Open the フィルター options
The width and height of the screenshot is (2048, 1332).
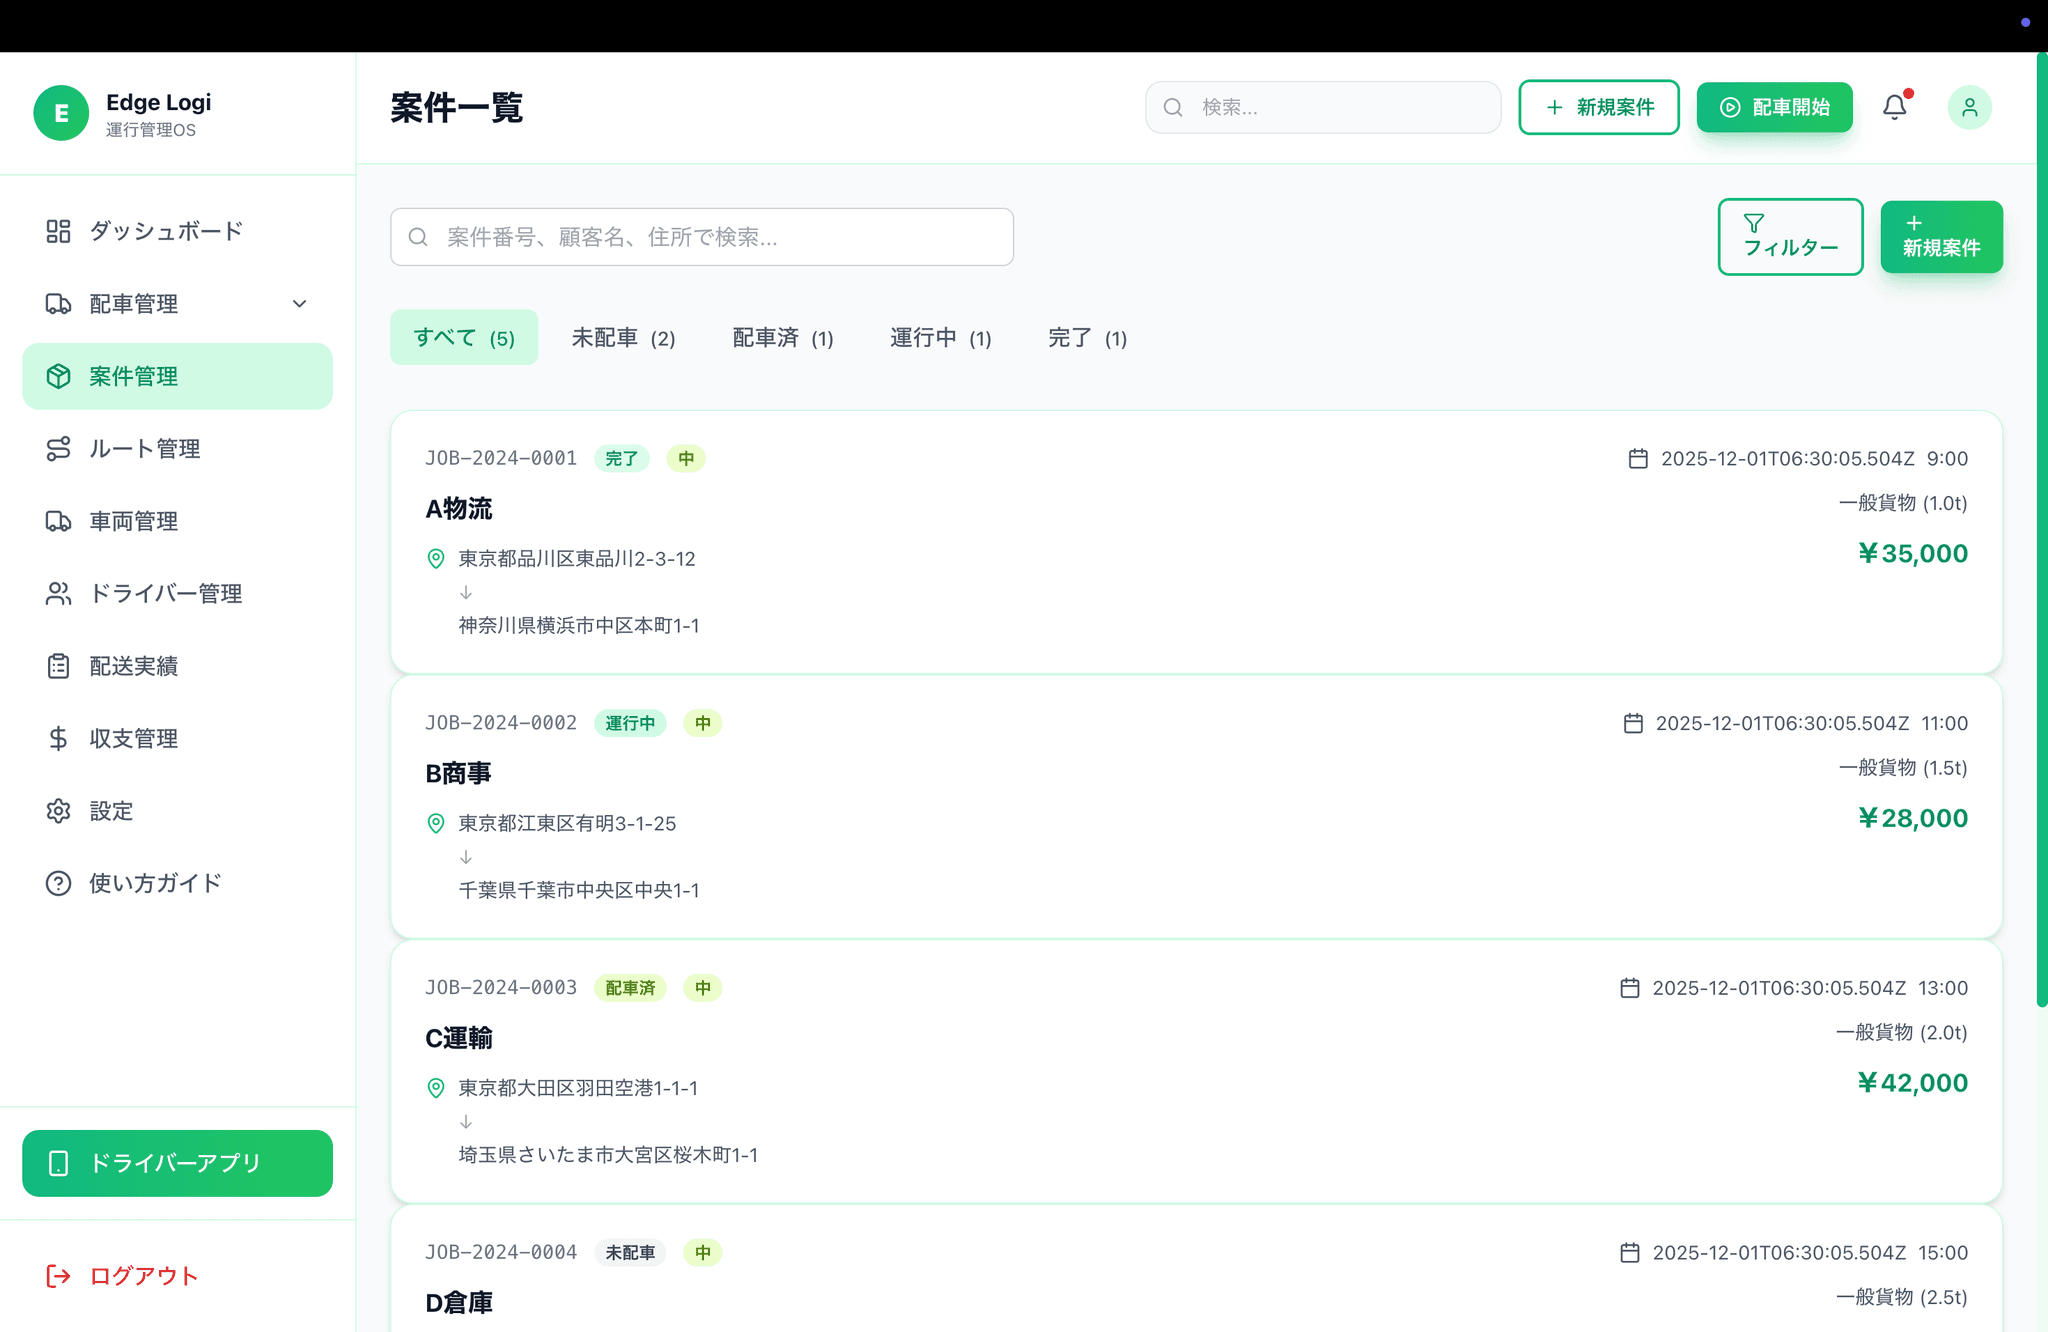pos(1789,237)
